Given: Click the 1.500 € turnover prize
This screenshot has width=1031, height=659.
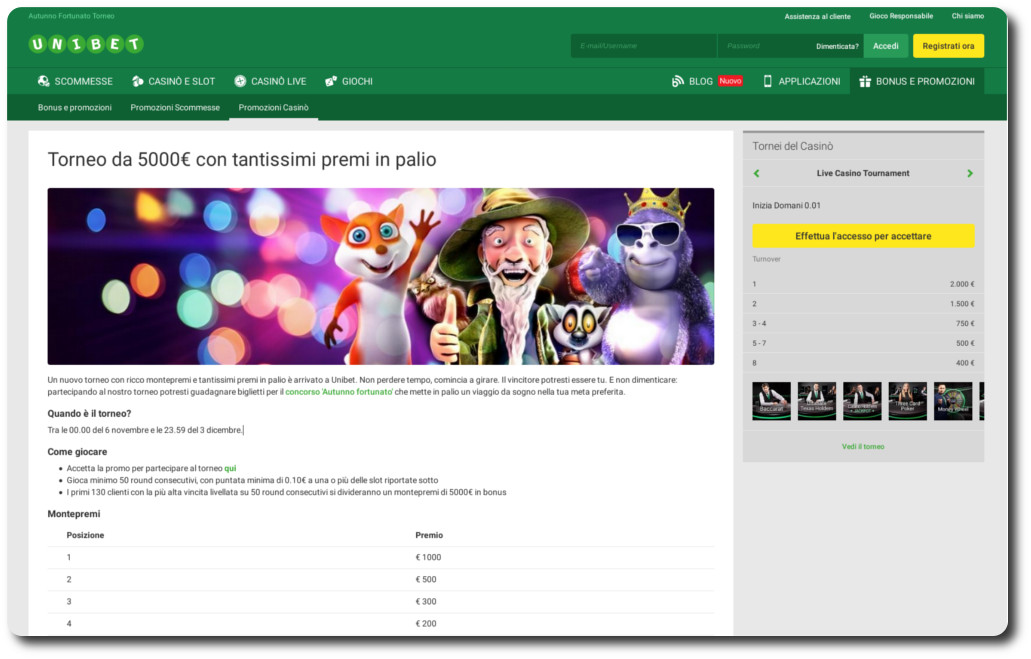Looking at the screenshot, I should pos(962,304).
